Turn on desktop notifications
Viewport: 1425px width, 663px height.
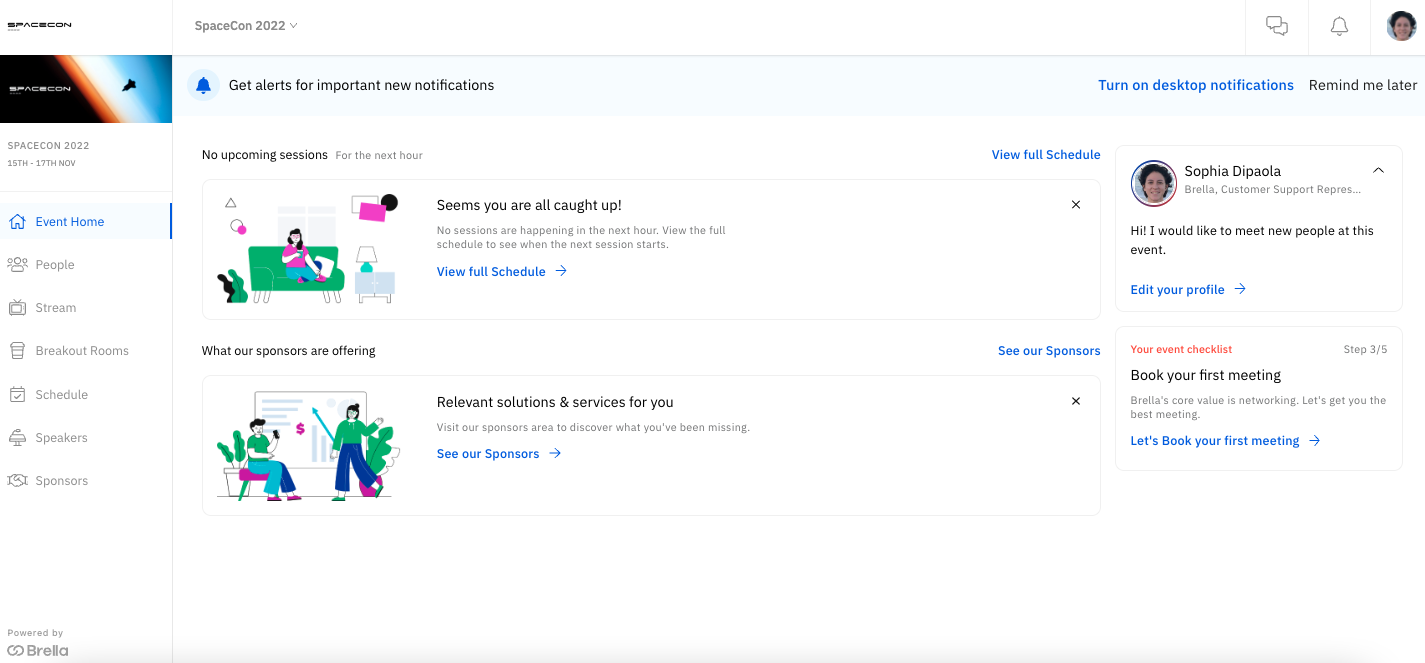(x=1196, y=85)
